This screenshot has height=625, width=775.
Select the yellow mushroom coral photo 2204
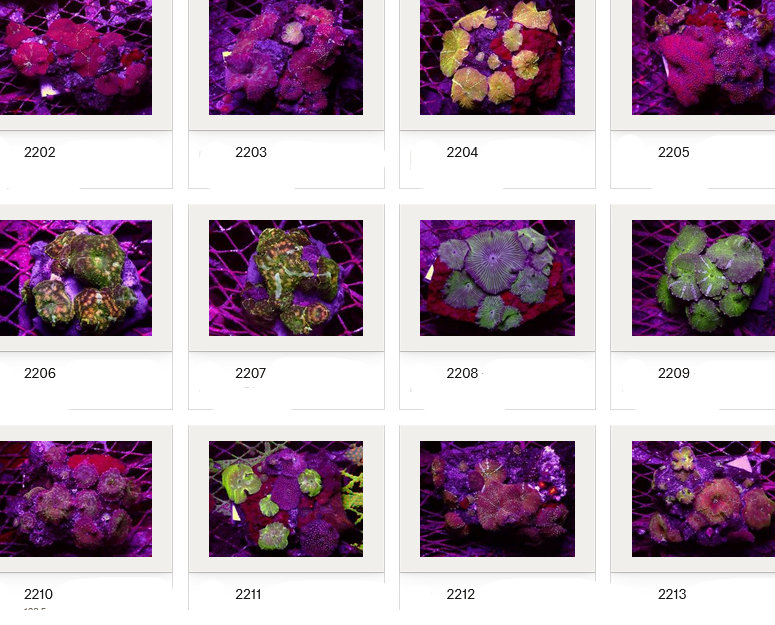click(x=497, y=57)
